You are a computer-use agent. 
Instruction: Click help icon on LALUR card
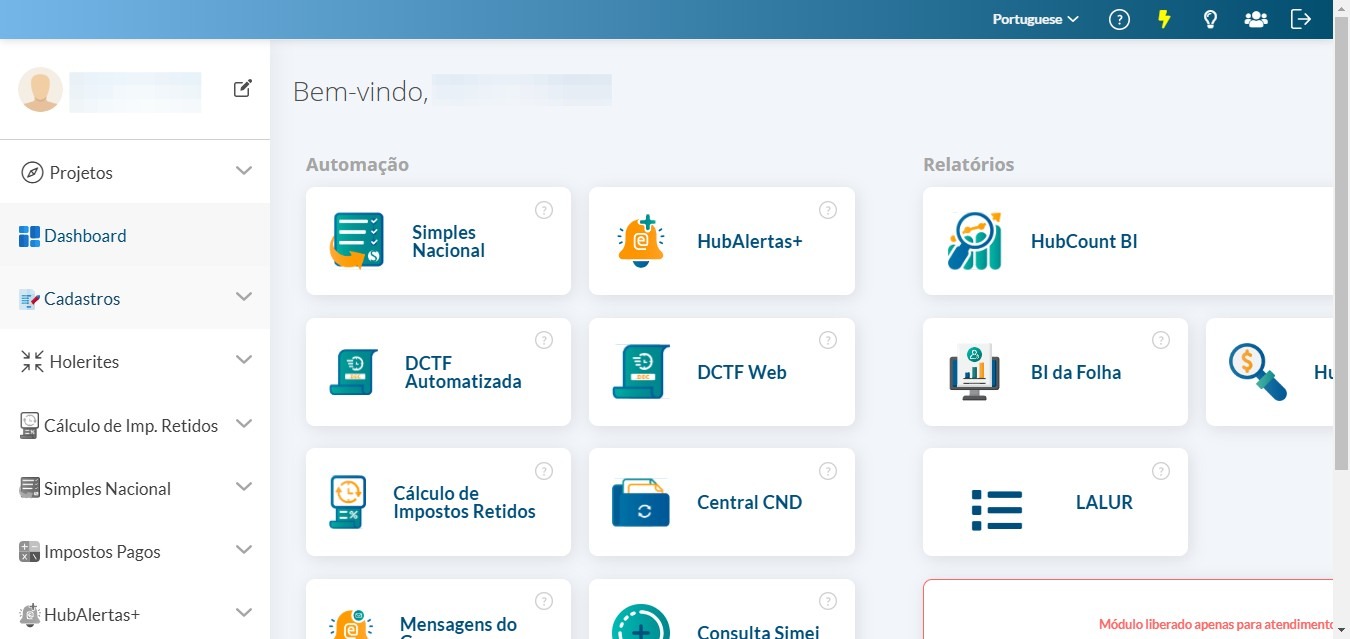(x=1161, y=471)
